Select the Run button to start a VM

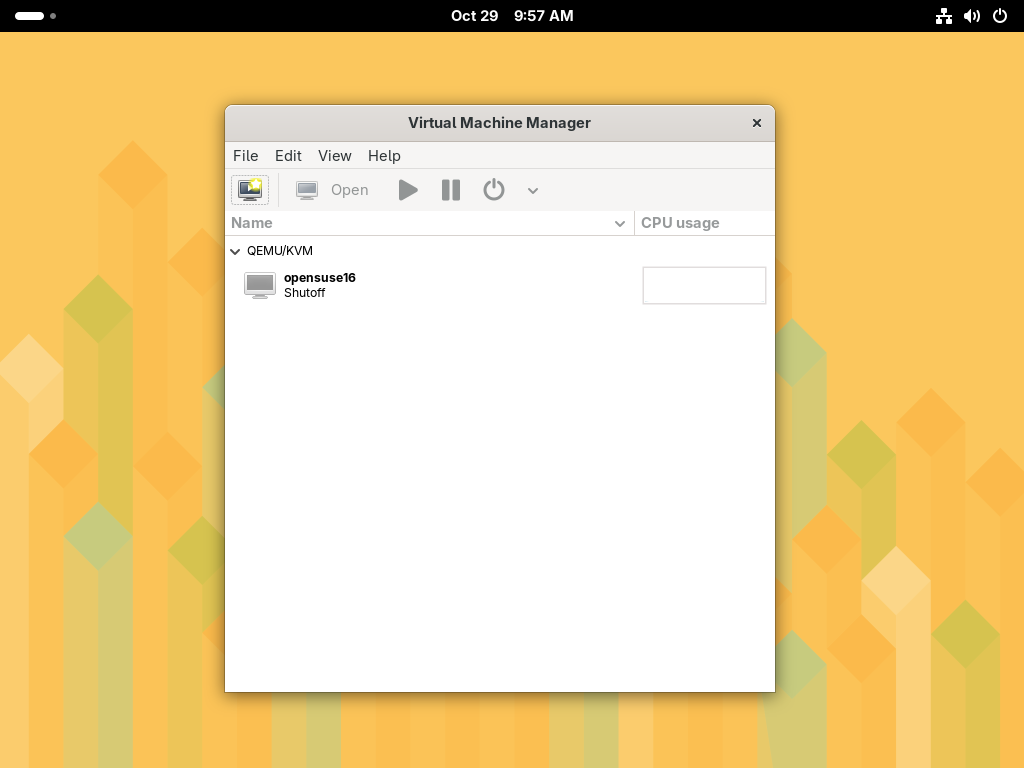tap(408, 190)
